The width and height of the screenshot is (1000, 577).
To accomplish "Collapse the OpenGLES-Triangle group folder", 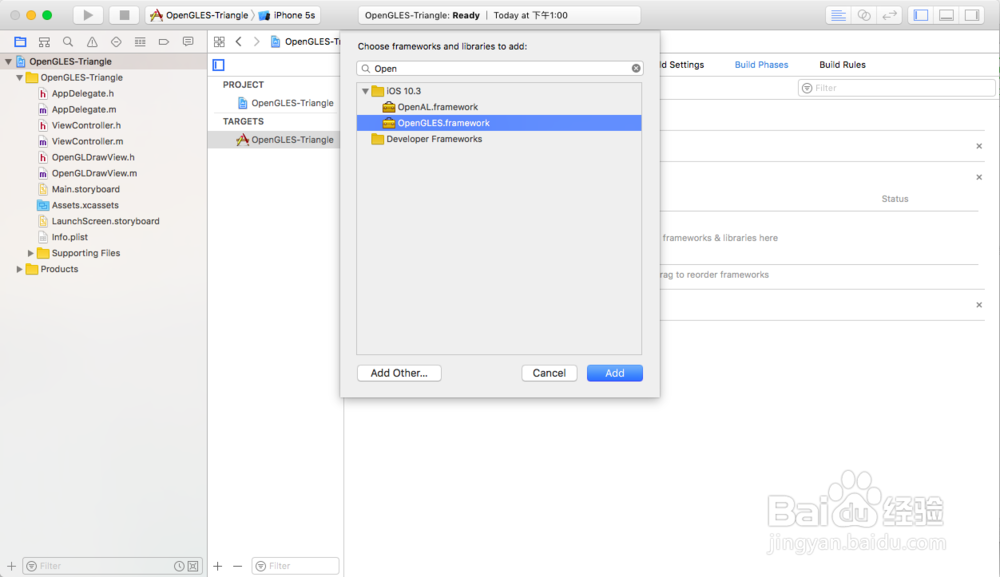I will [20, 78].
